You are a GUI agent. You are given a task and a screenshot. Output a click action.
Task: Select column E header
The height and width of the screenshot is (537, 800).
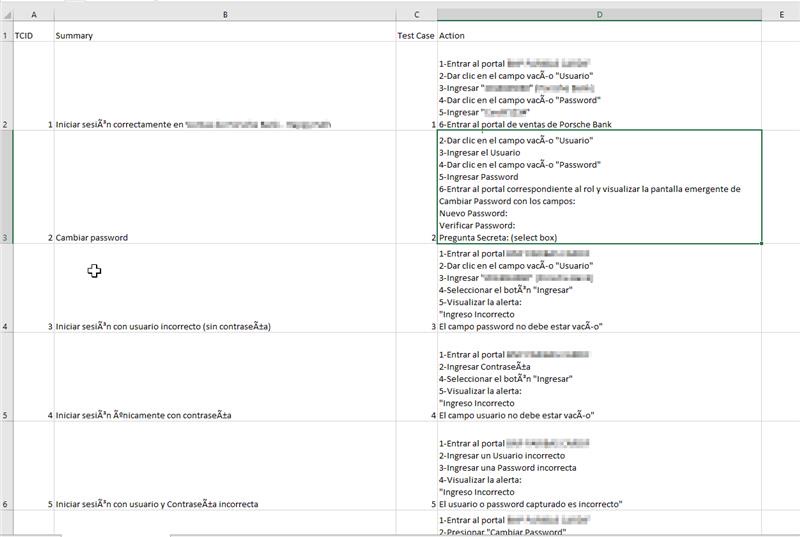(781, 15)
